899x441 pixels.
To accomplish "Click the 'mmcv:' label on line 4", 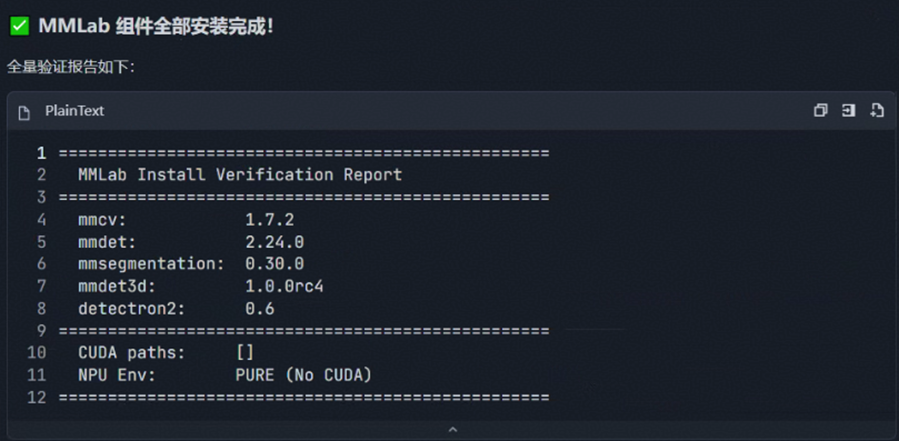I will coord(102,220).
